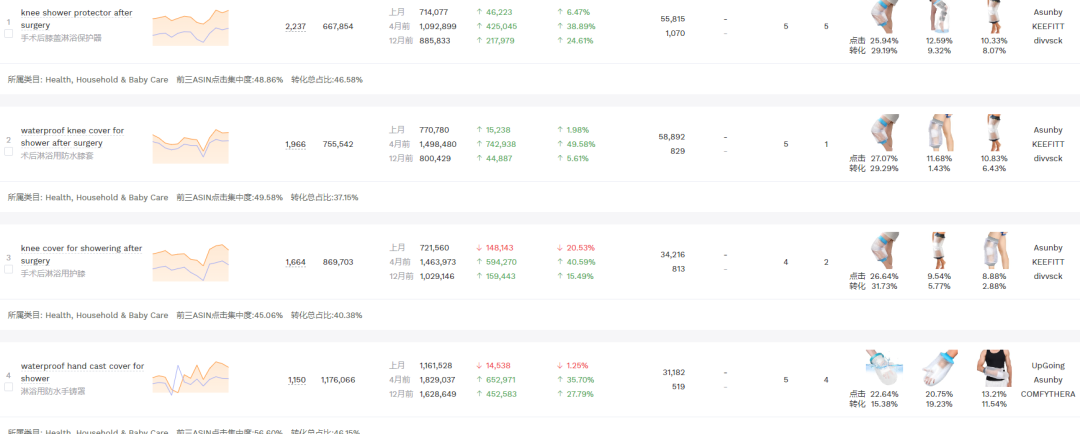
Task: Select the underlined 1,150 value
Action: 297,380
